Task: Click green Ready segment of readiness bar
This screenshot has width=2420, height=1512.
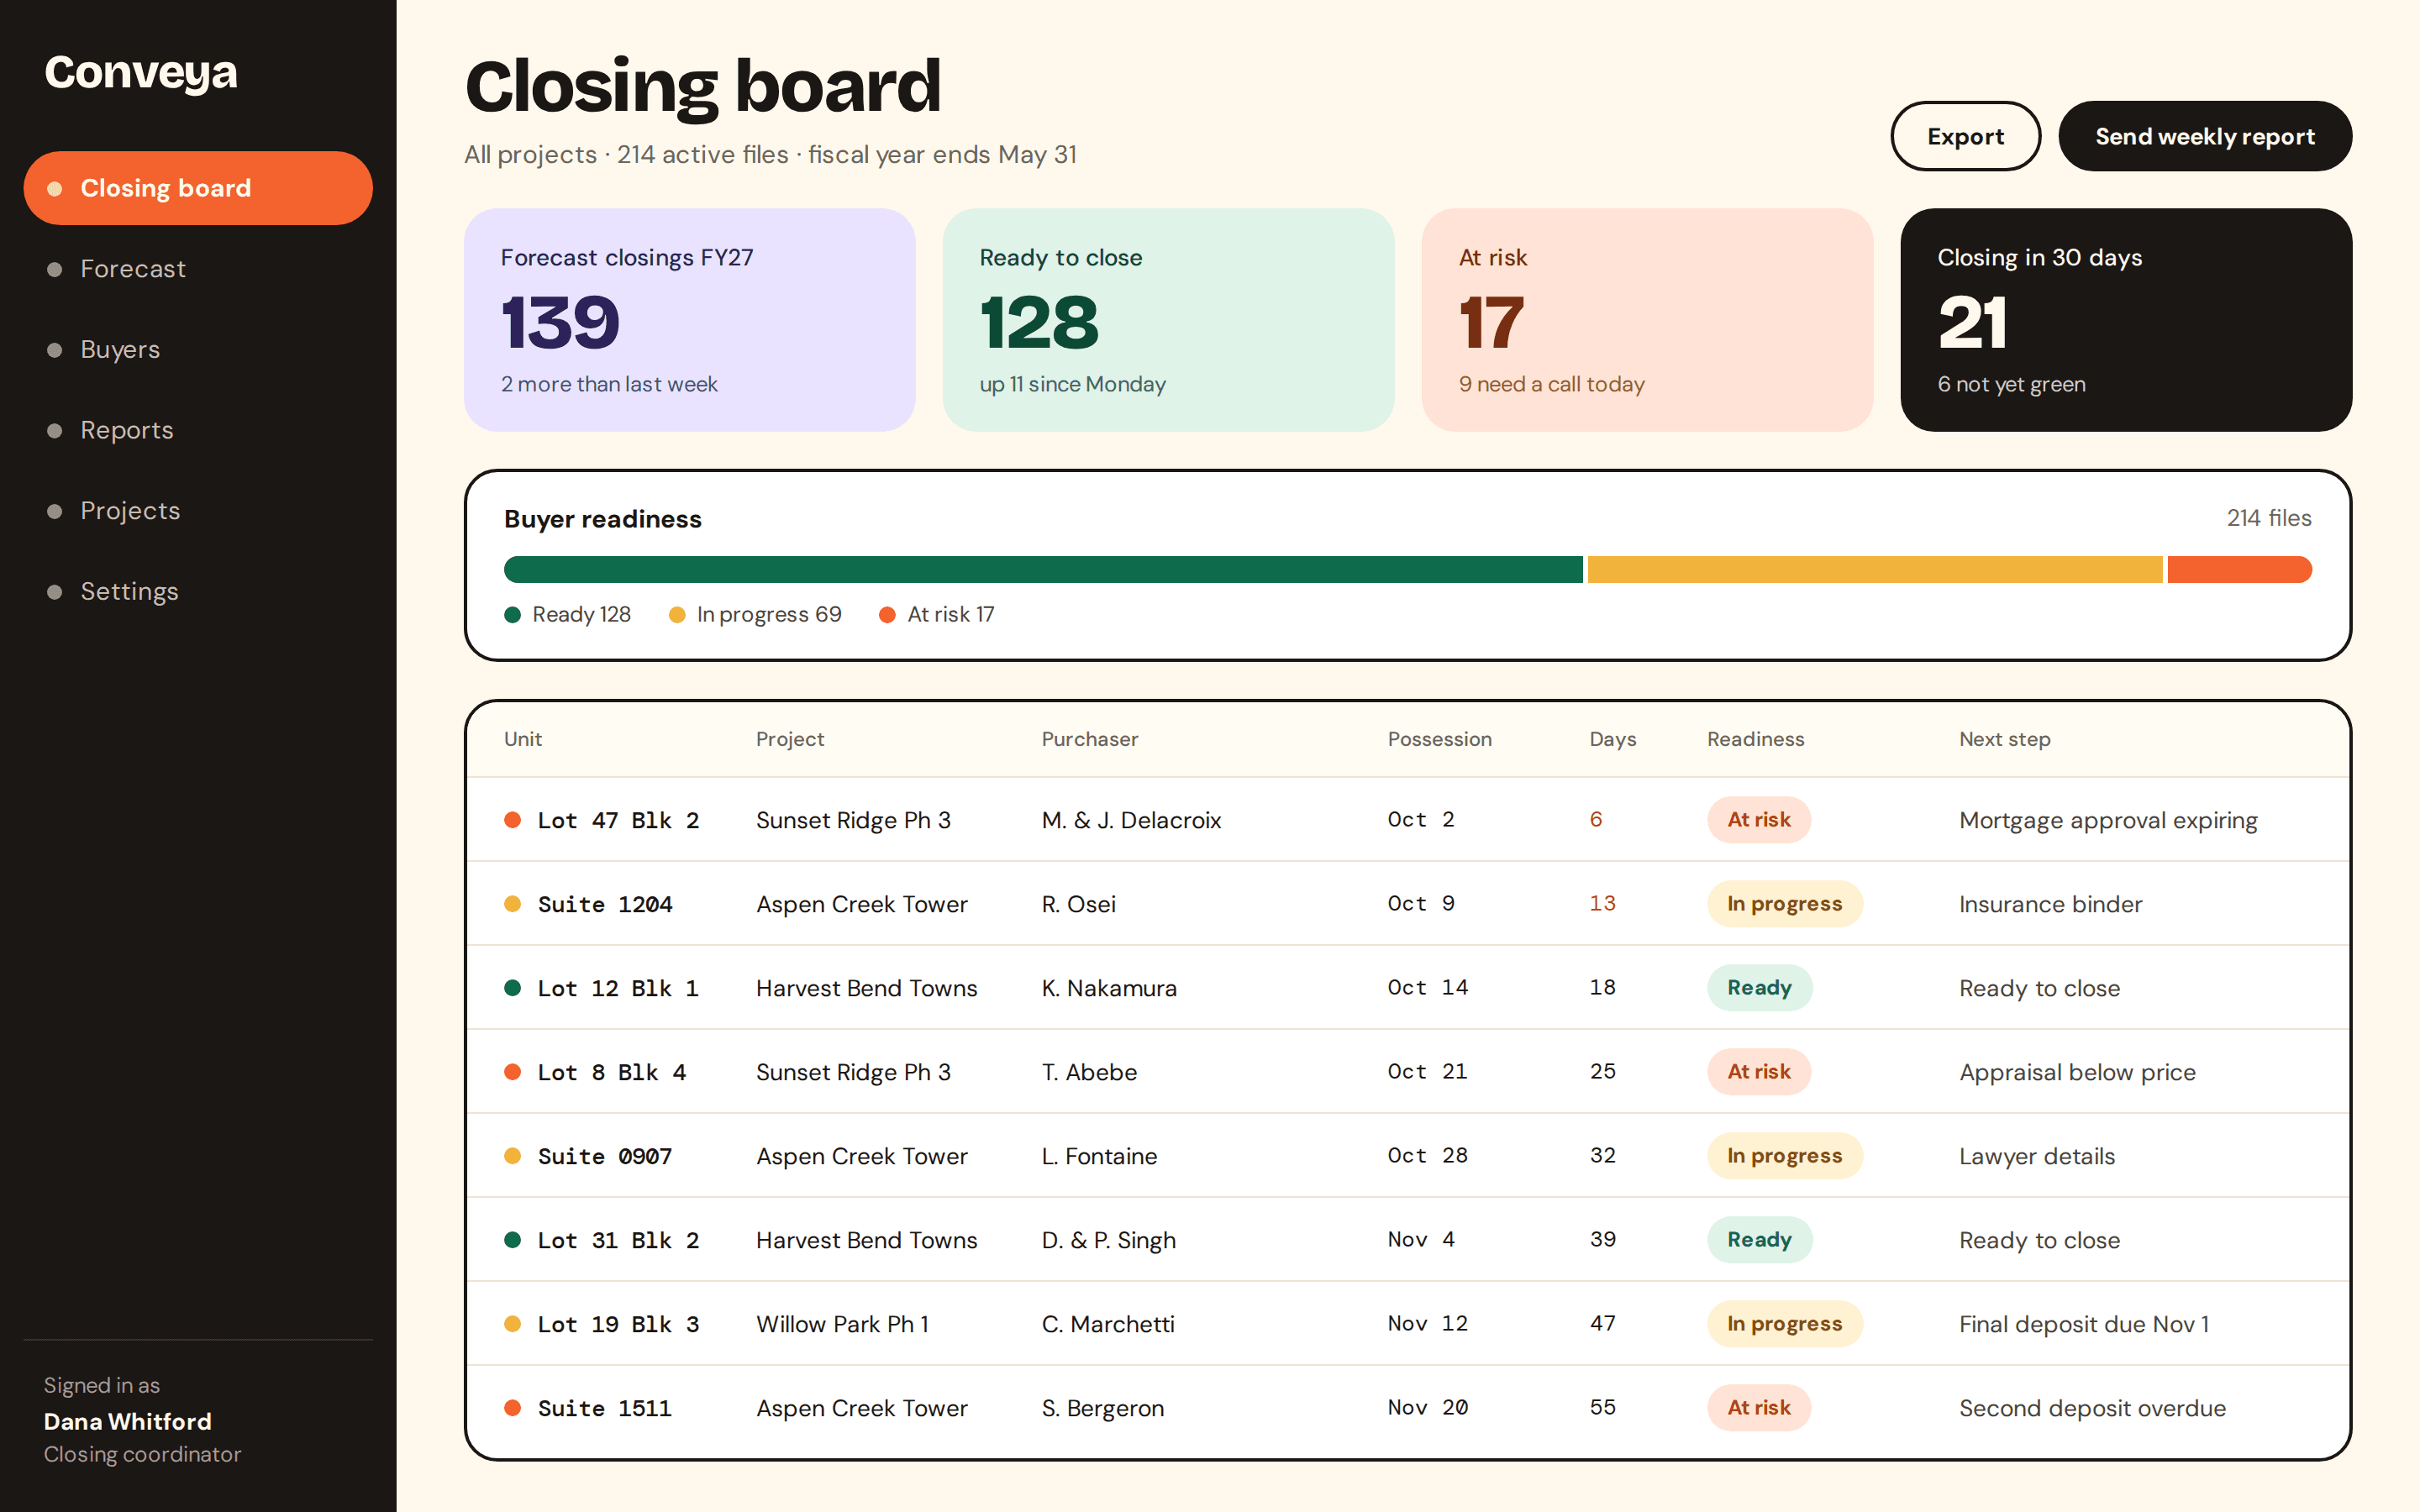Action: tap(1043, 569)
